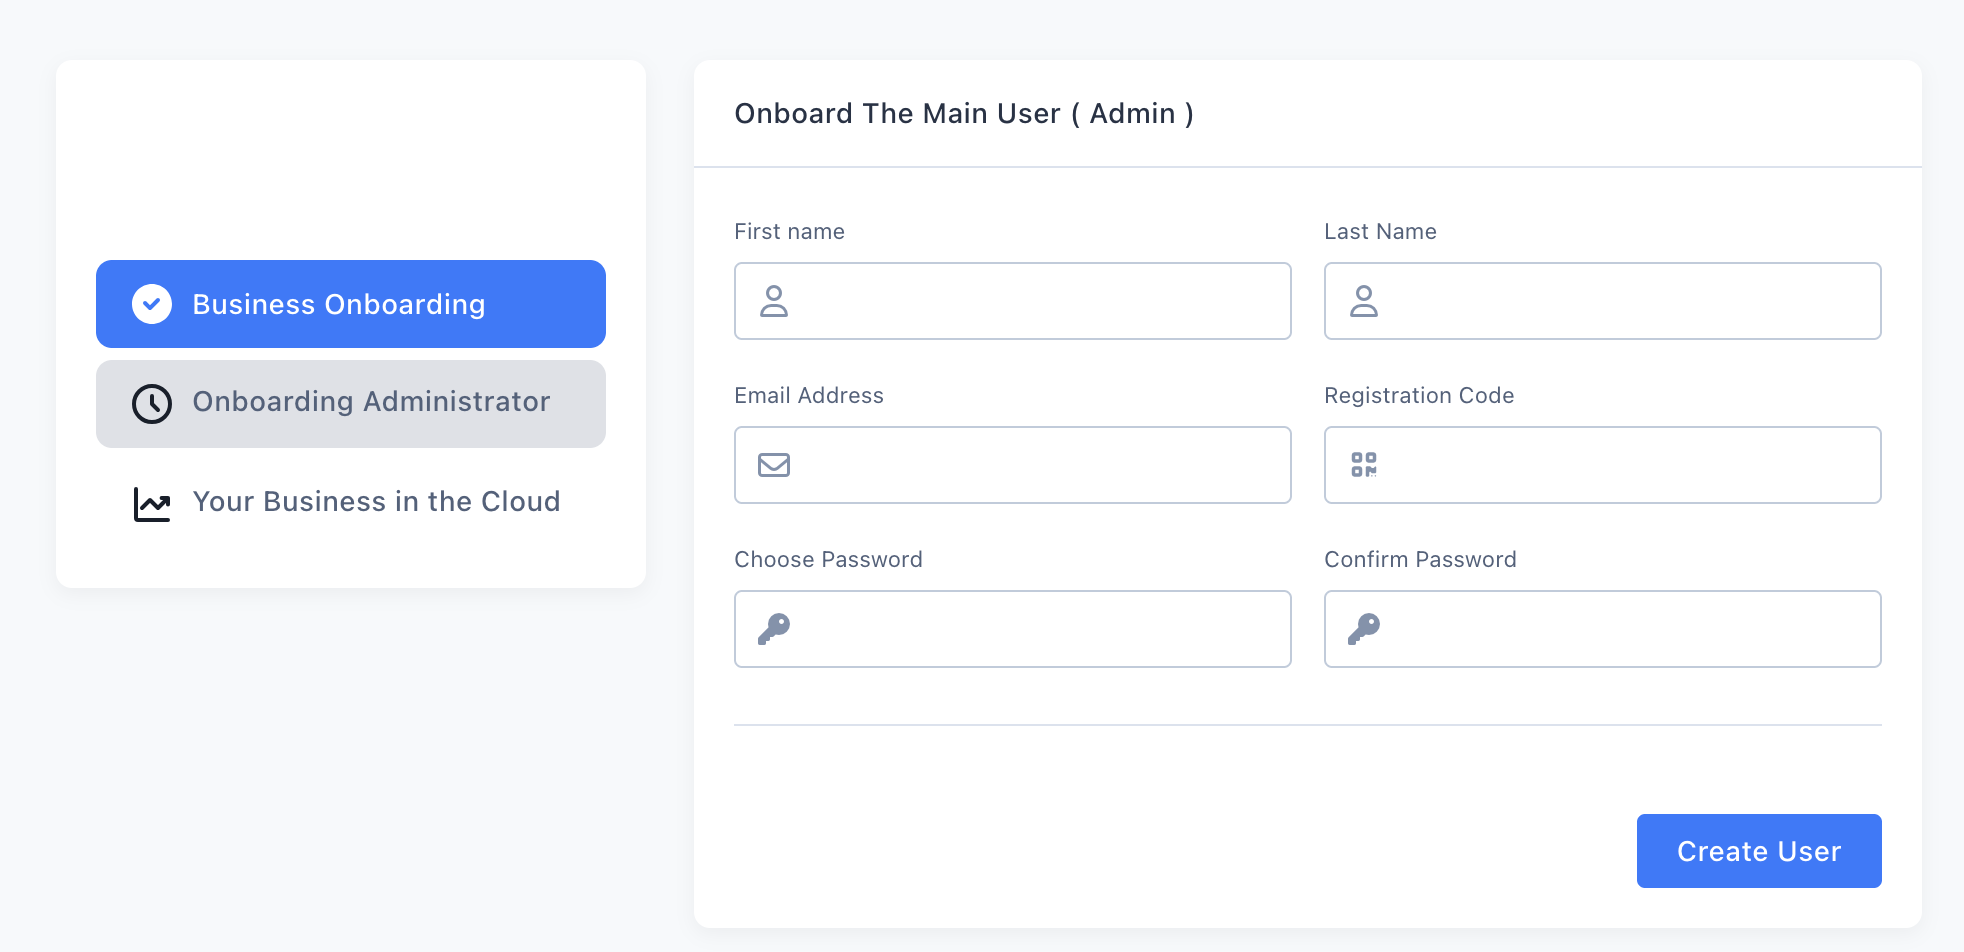Viewport: 1964px width, 952px height.
Task: Click the person icon in First name field
Action: [774, 301]
